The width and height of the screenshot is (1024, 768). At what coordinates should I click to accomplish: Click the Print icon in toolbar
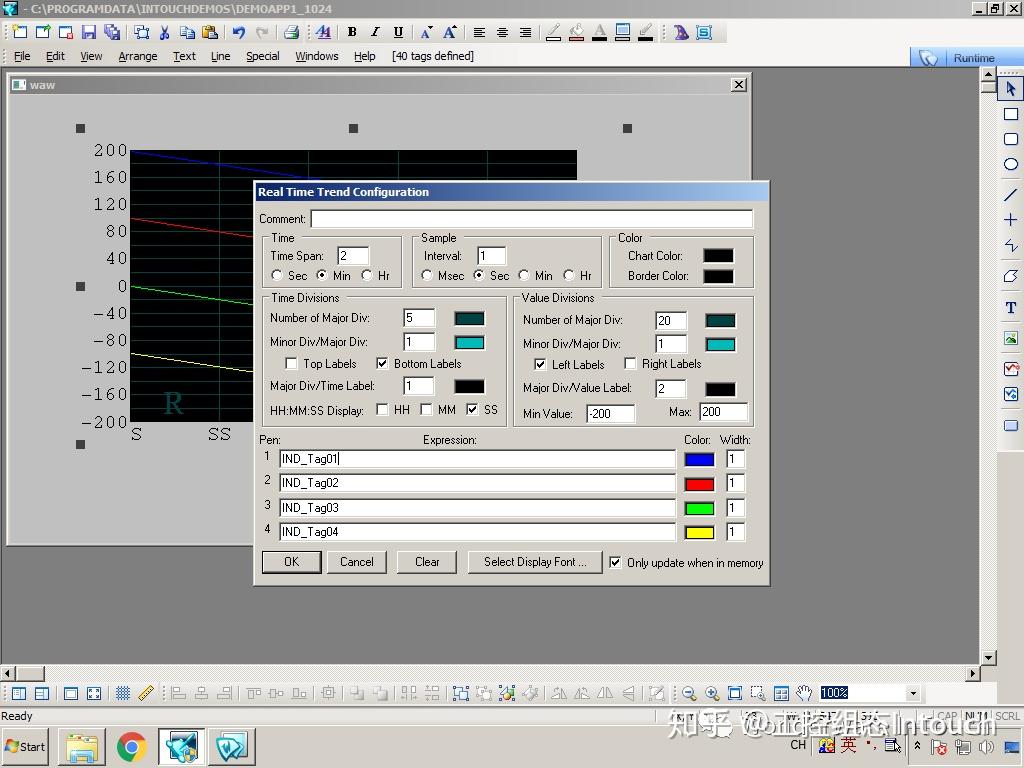291,33
